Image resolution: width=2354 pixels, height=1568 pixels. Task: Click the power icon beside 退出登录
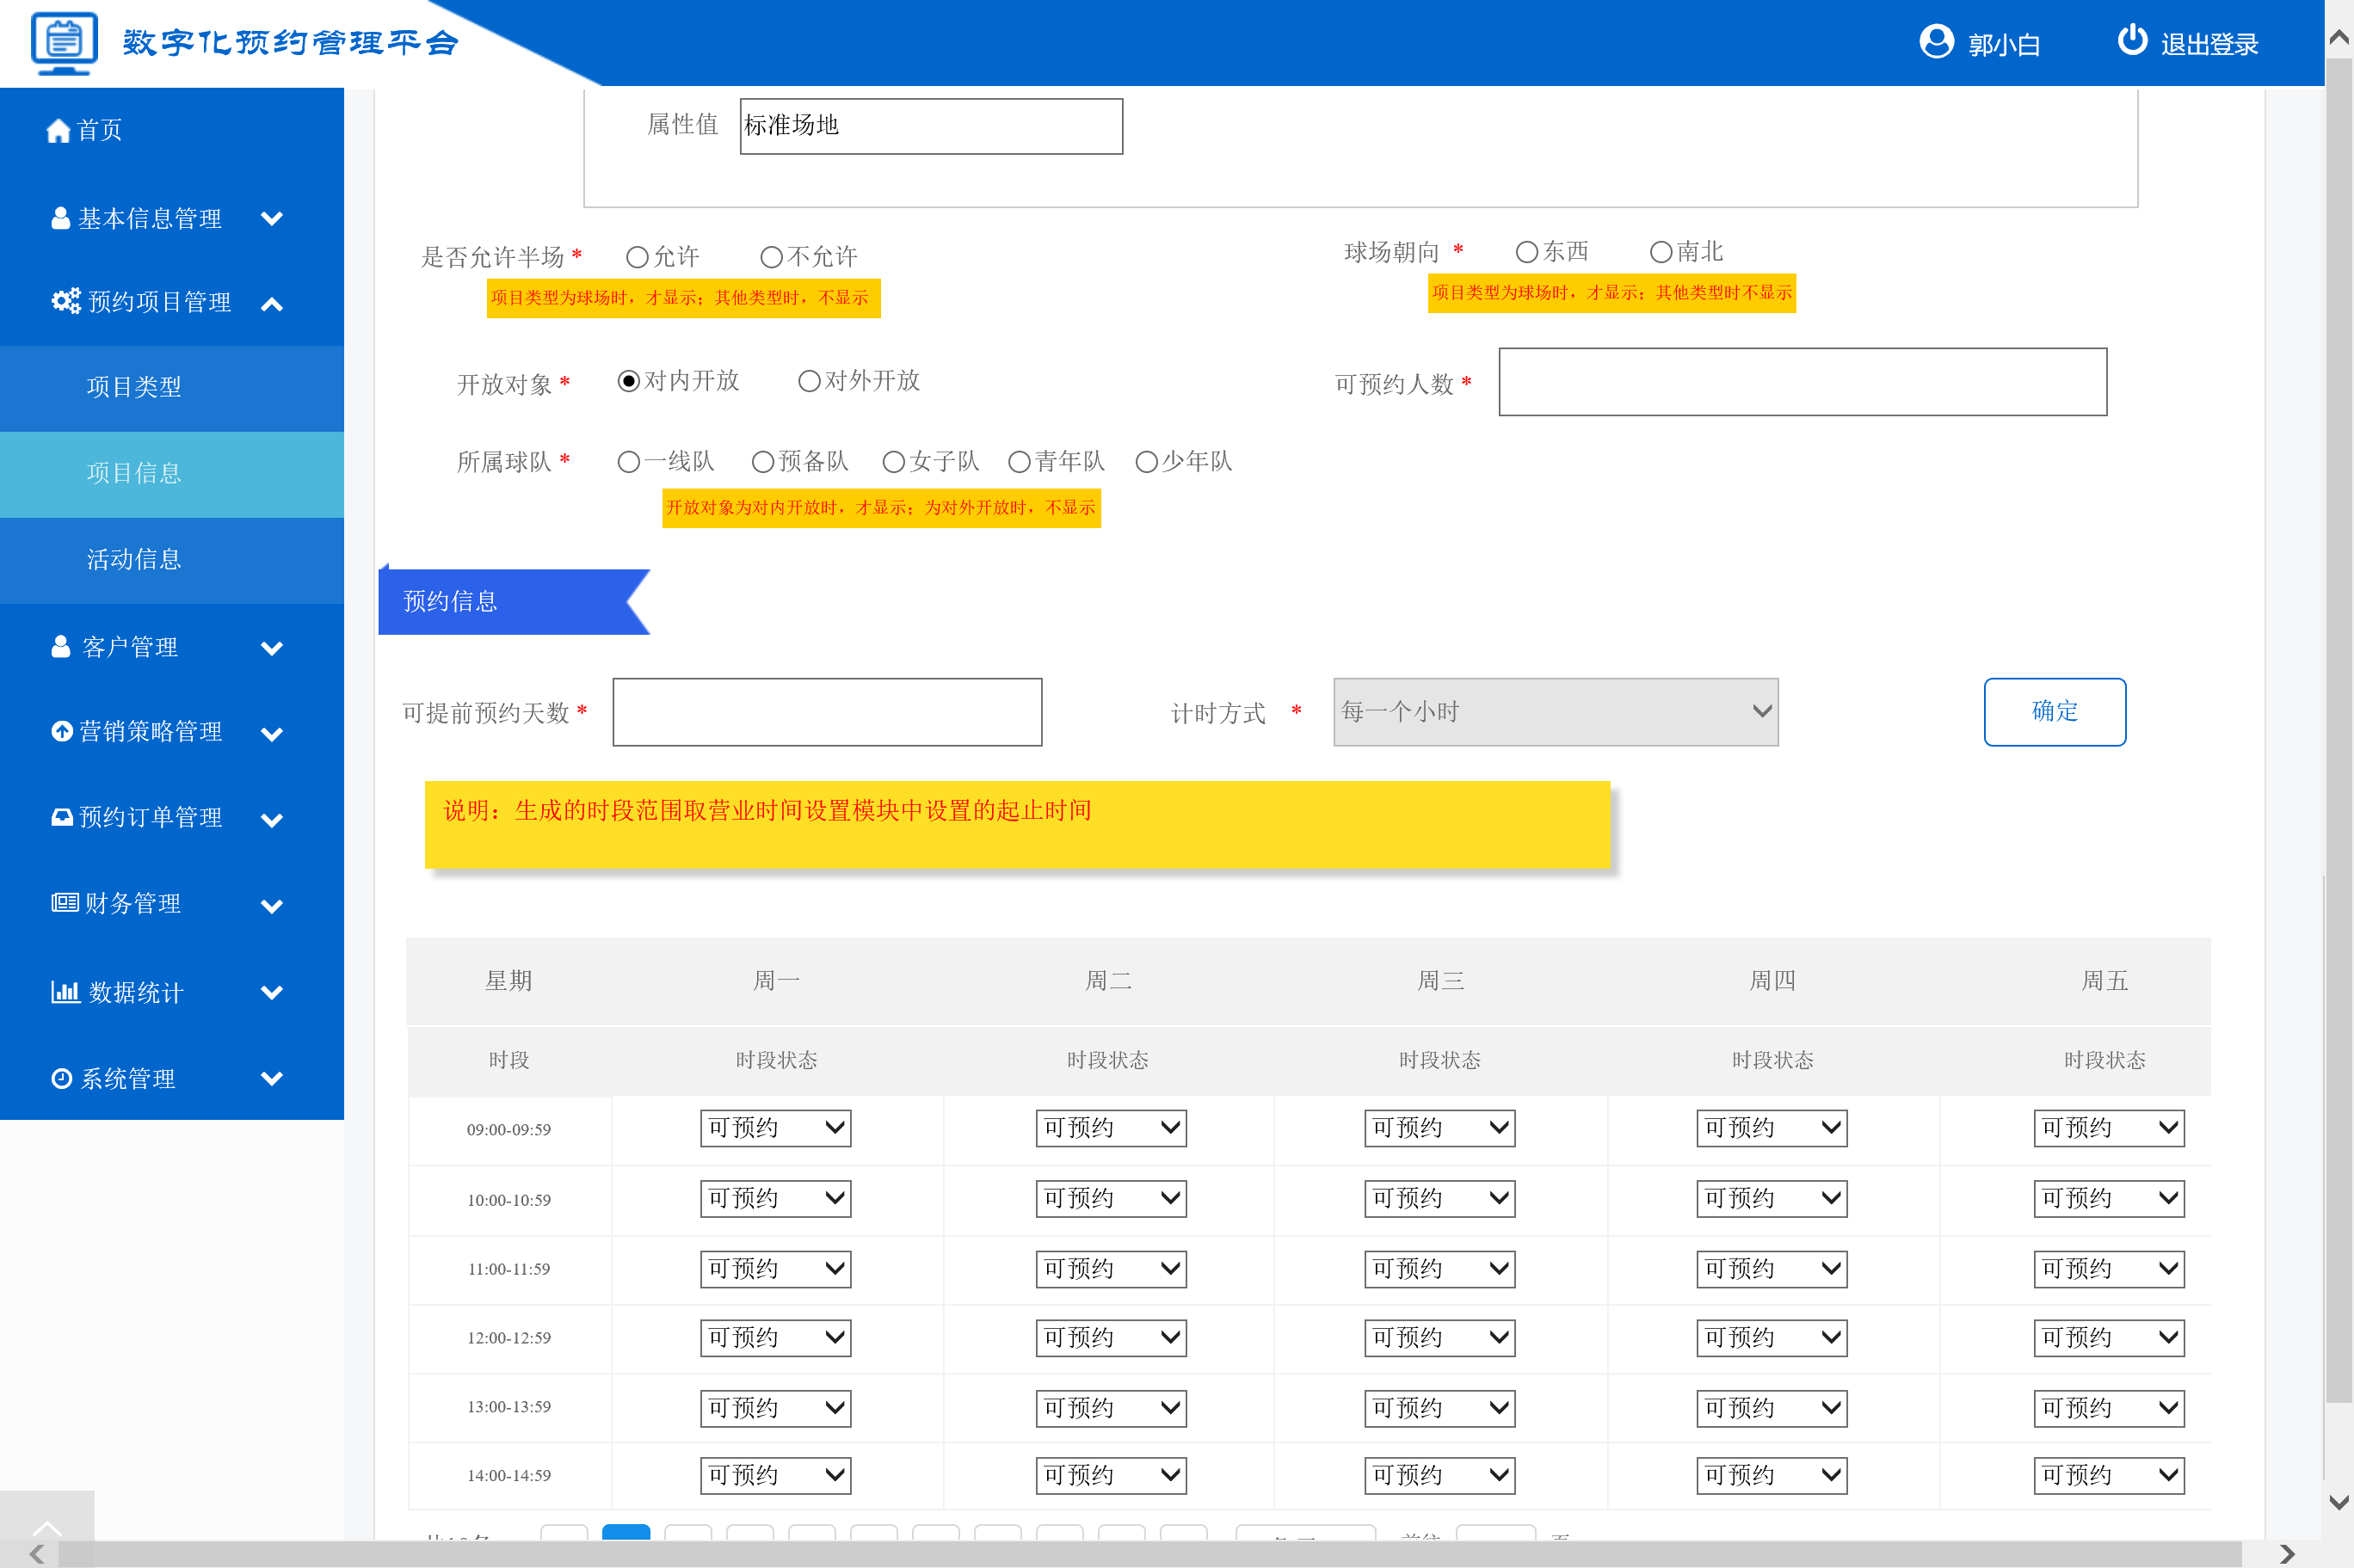coord(2132,40)
